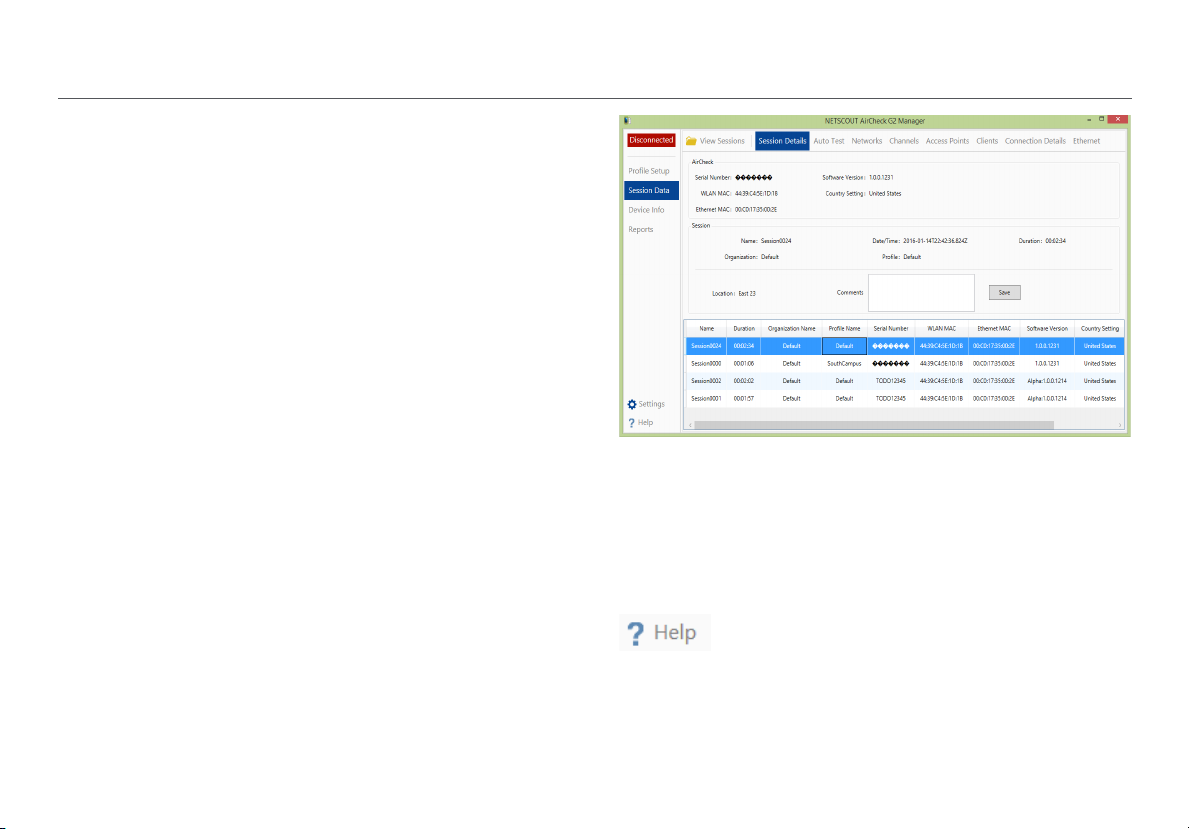Click the Organization Name column header
The width and height of the screenshot is (1189, 829).
pyautogui.click(x=792, y=329)
